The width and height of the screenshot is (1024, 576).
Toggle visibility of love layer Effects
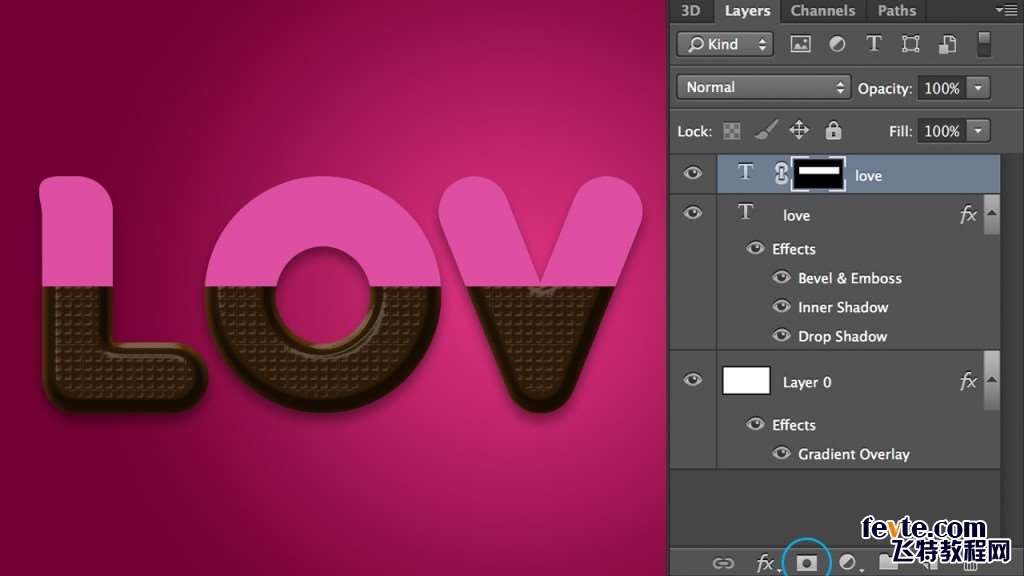click(x=755, y=248)
